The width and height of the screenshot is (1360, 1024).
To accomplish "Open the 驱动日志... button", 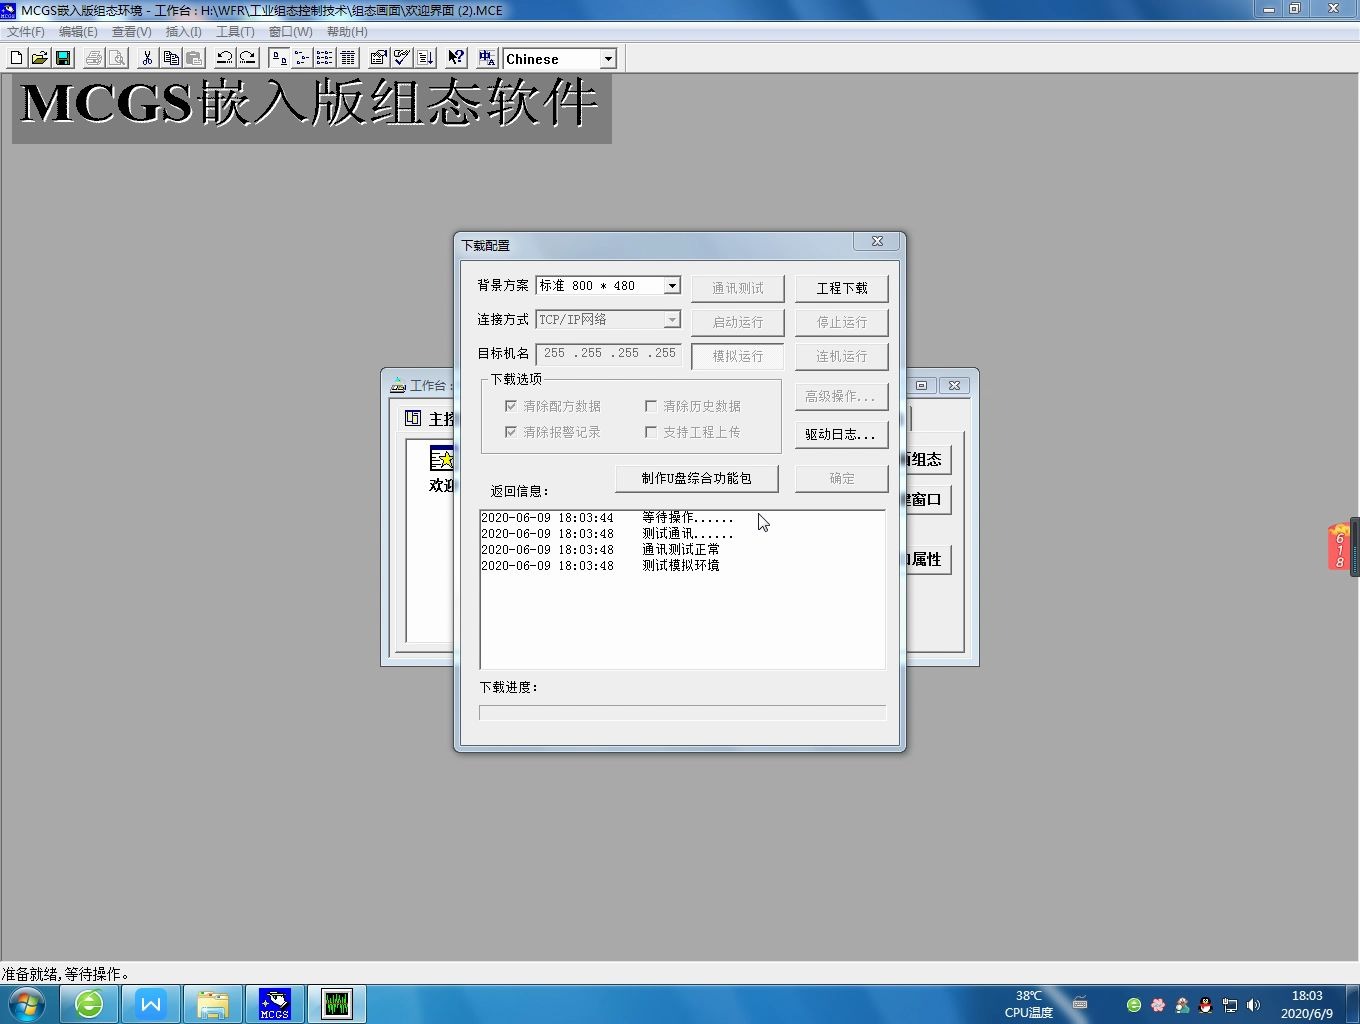I will [842, 434].
